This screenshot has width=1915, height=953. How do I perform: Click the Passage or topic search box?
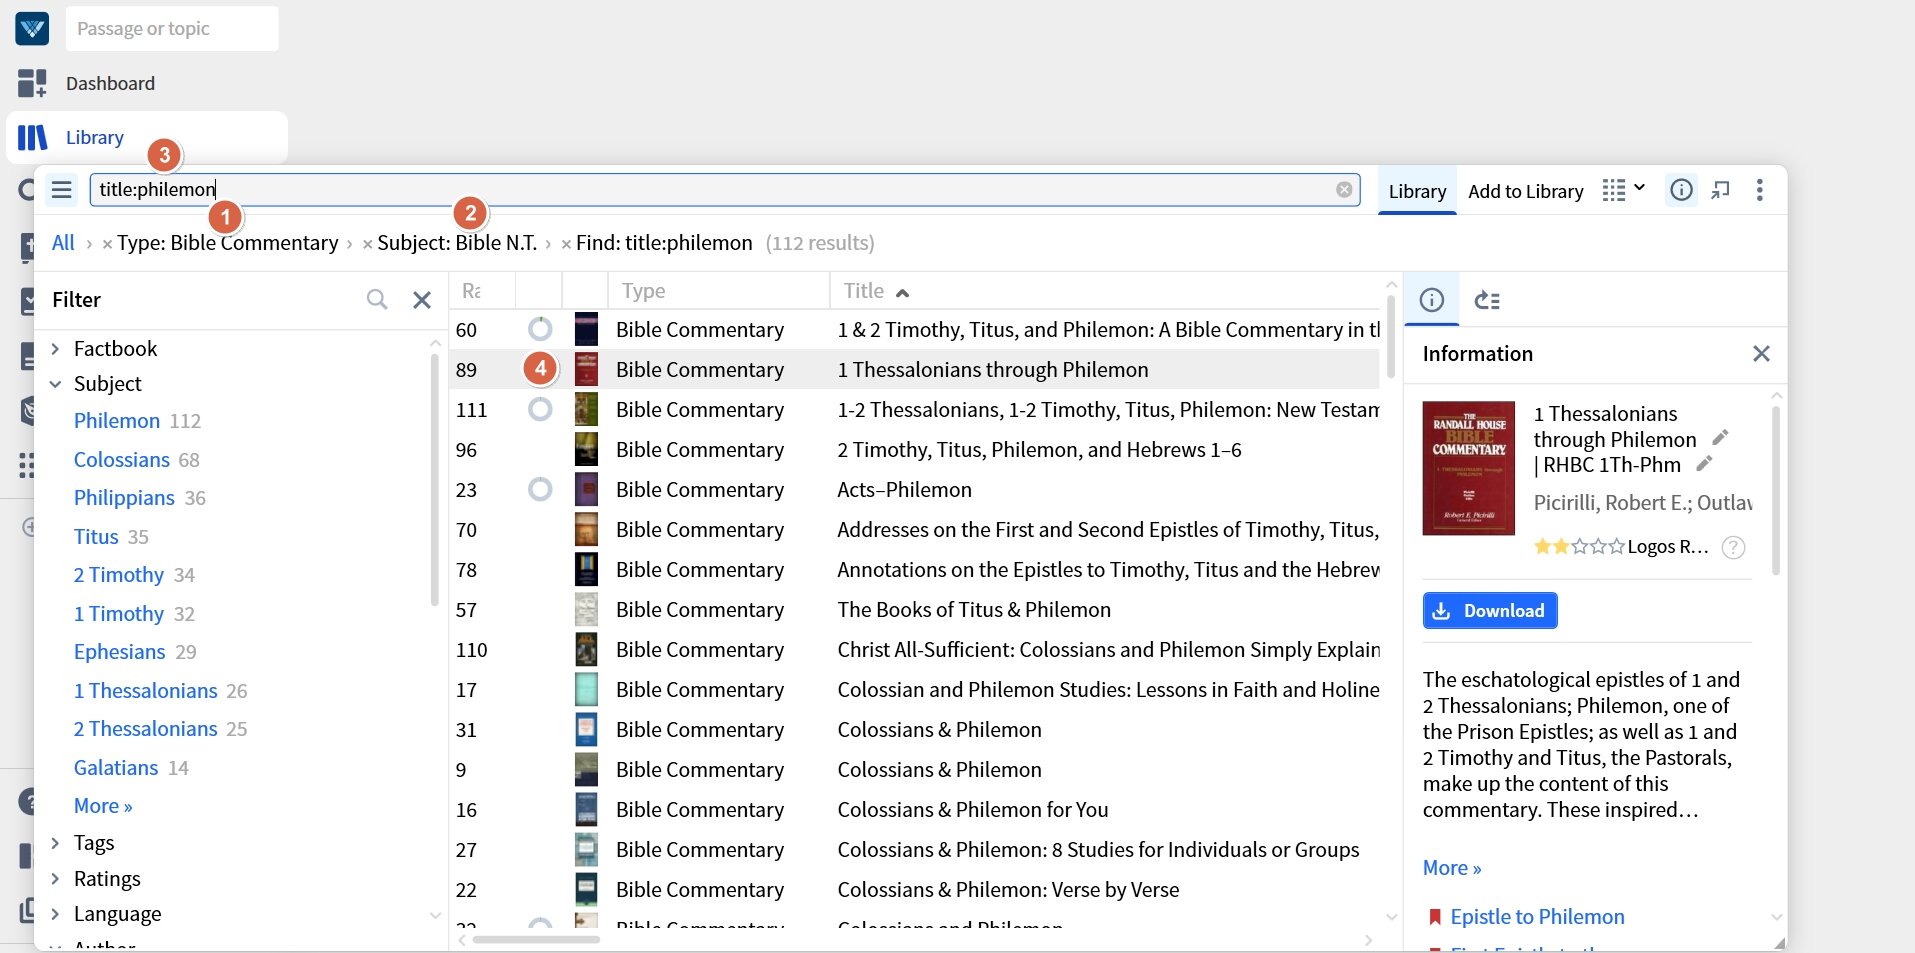pos(172,29)
